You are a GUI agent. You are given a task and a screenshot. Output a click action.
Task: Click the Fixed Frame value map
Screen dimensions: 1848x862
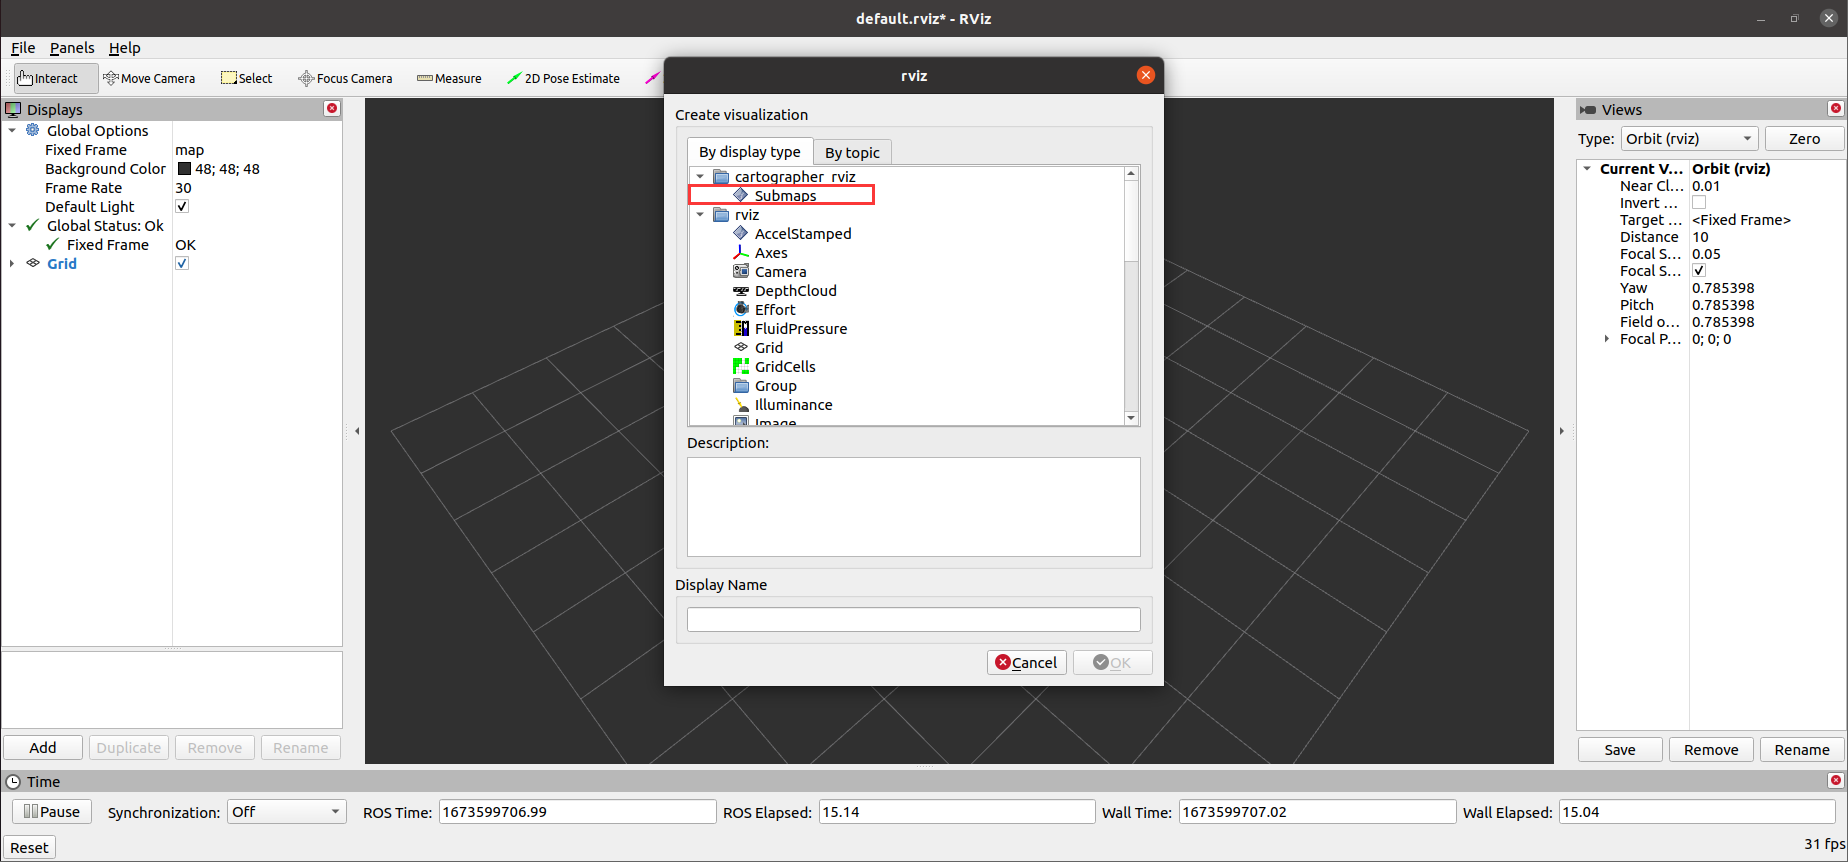click(189, 149)
